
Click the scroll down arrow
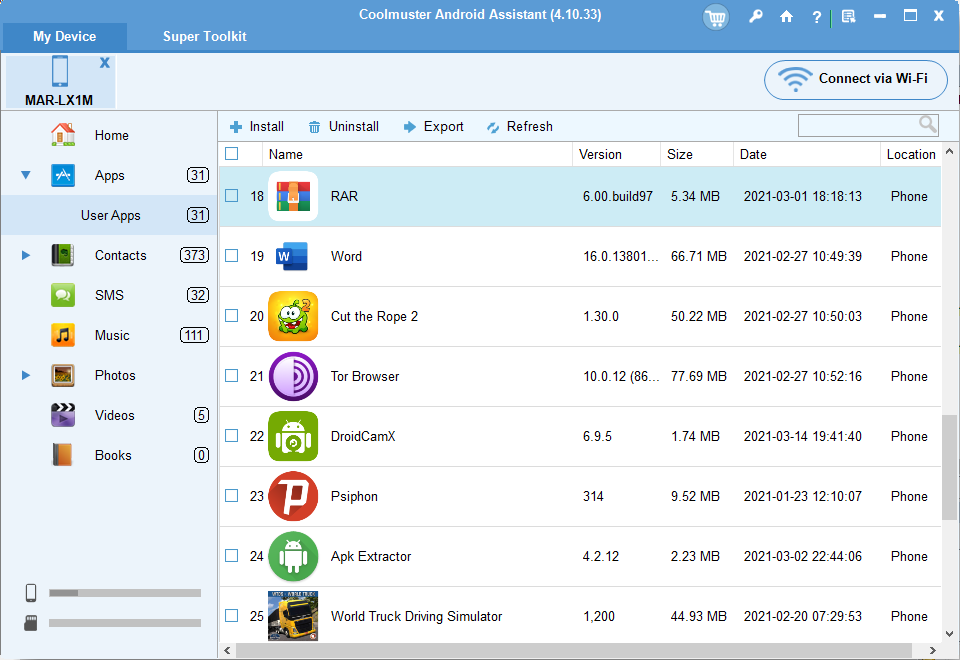949,634
